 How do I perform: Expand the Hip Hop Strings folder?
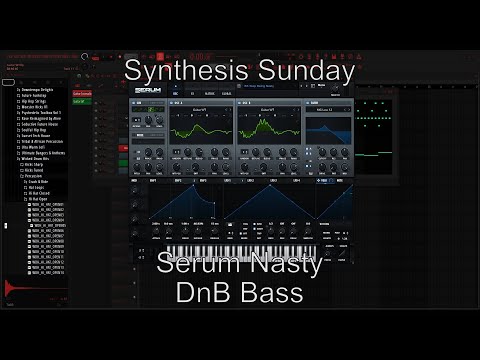click(x=31, y=101)
